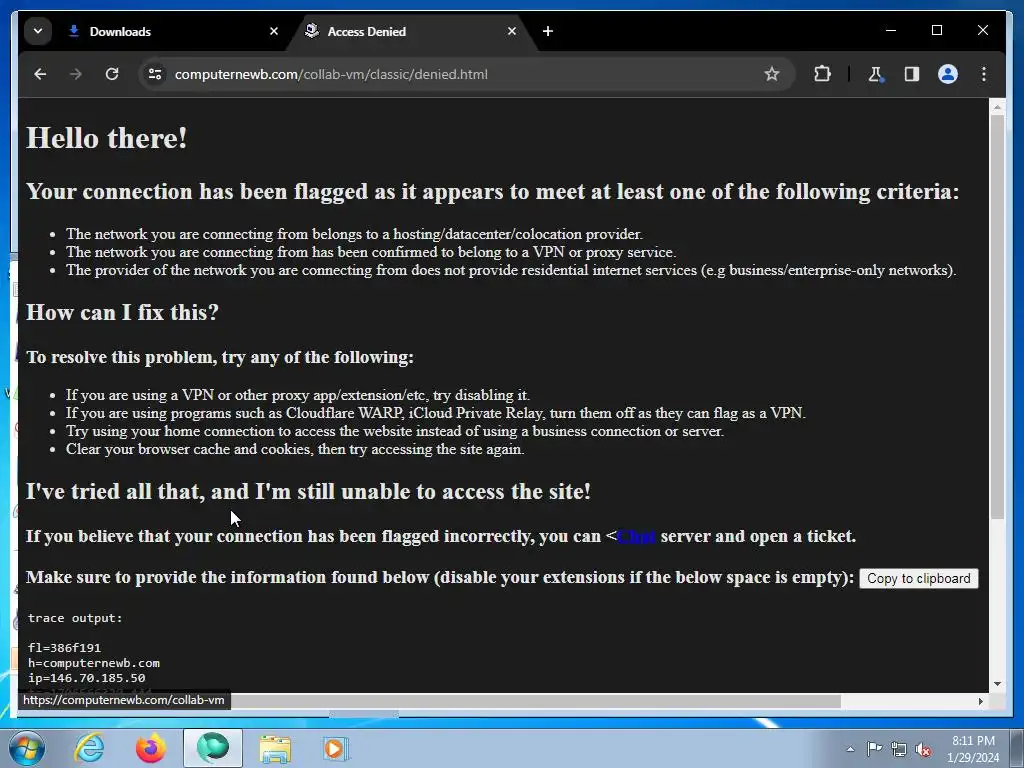
Task: Open the three-dot Chrome menu
Action: pyautogui.click(x=984, y=74)
